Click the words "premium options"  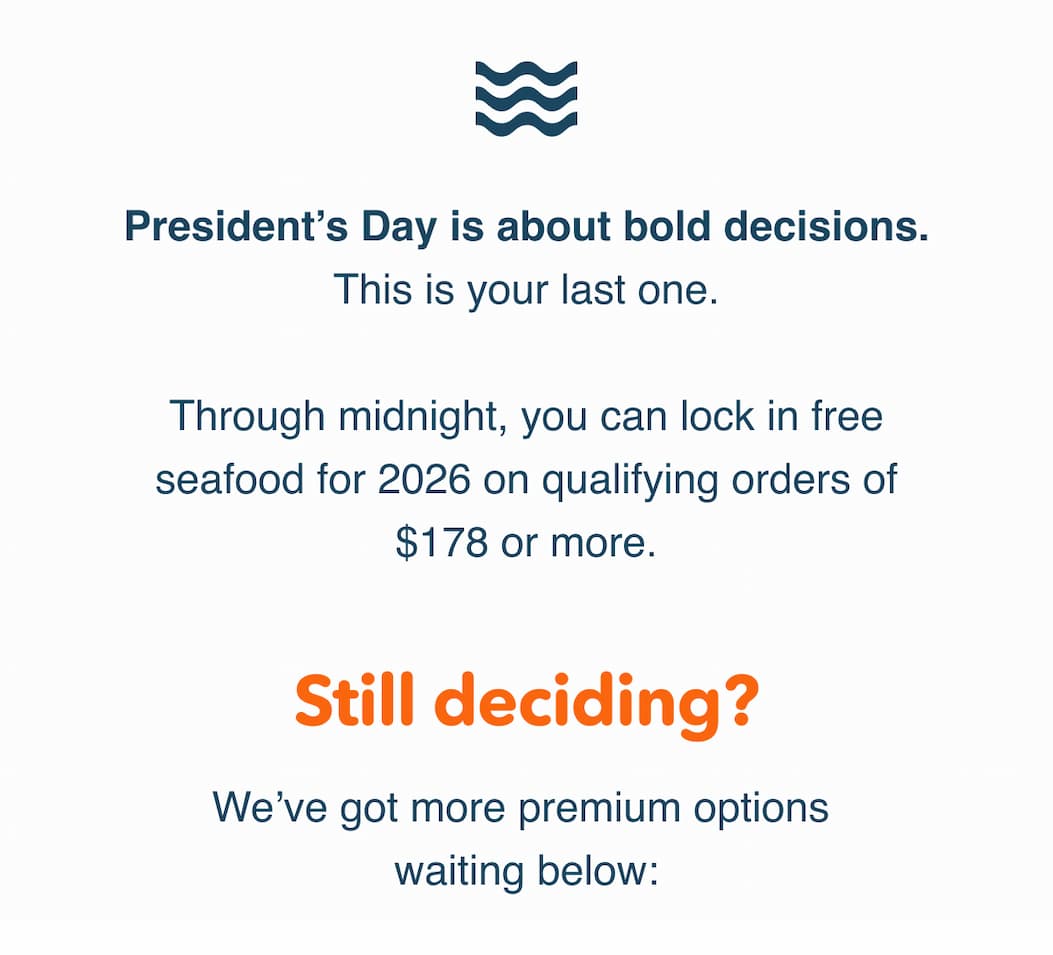673,807
